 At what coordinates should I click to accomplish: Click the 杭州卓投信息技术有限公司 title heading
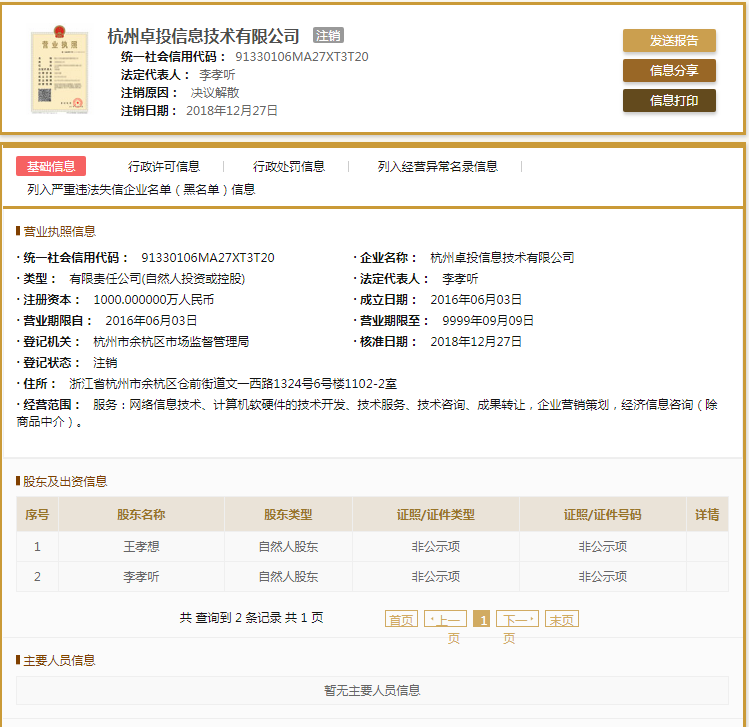coord(203,36)
